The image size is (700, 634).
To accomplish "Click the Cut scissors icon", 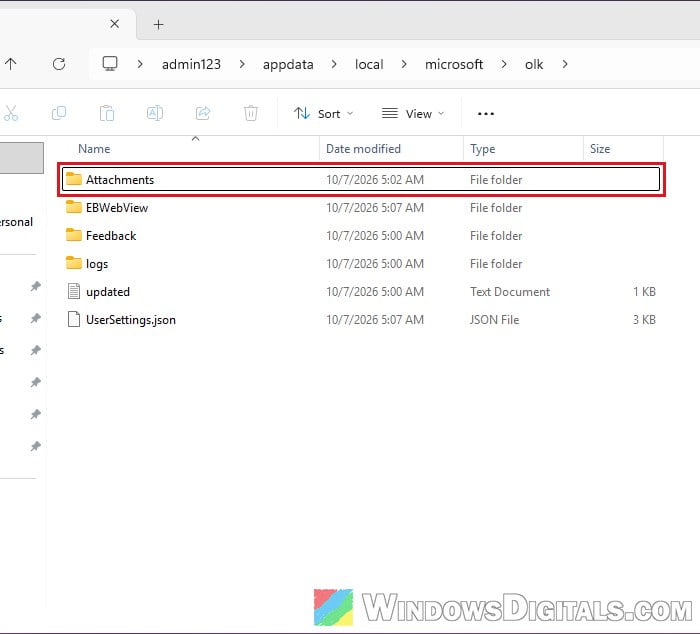I will click(x=11, y=113).
